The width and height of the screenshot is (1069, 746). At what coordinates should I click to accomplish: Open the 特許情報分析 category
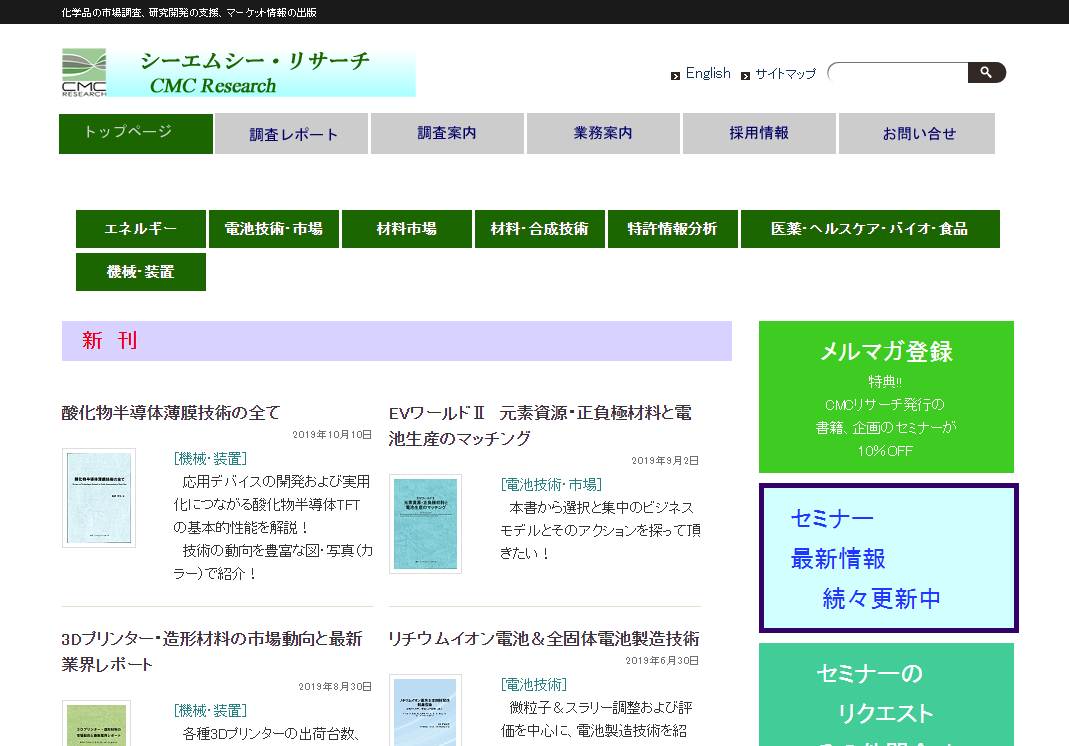tap(672, 229)
